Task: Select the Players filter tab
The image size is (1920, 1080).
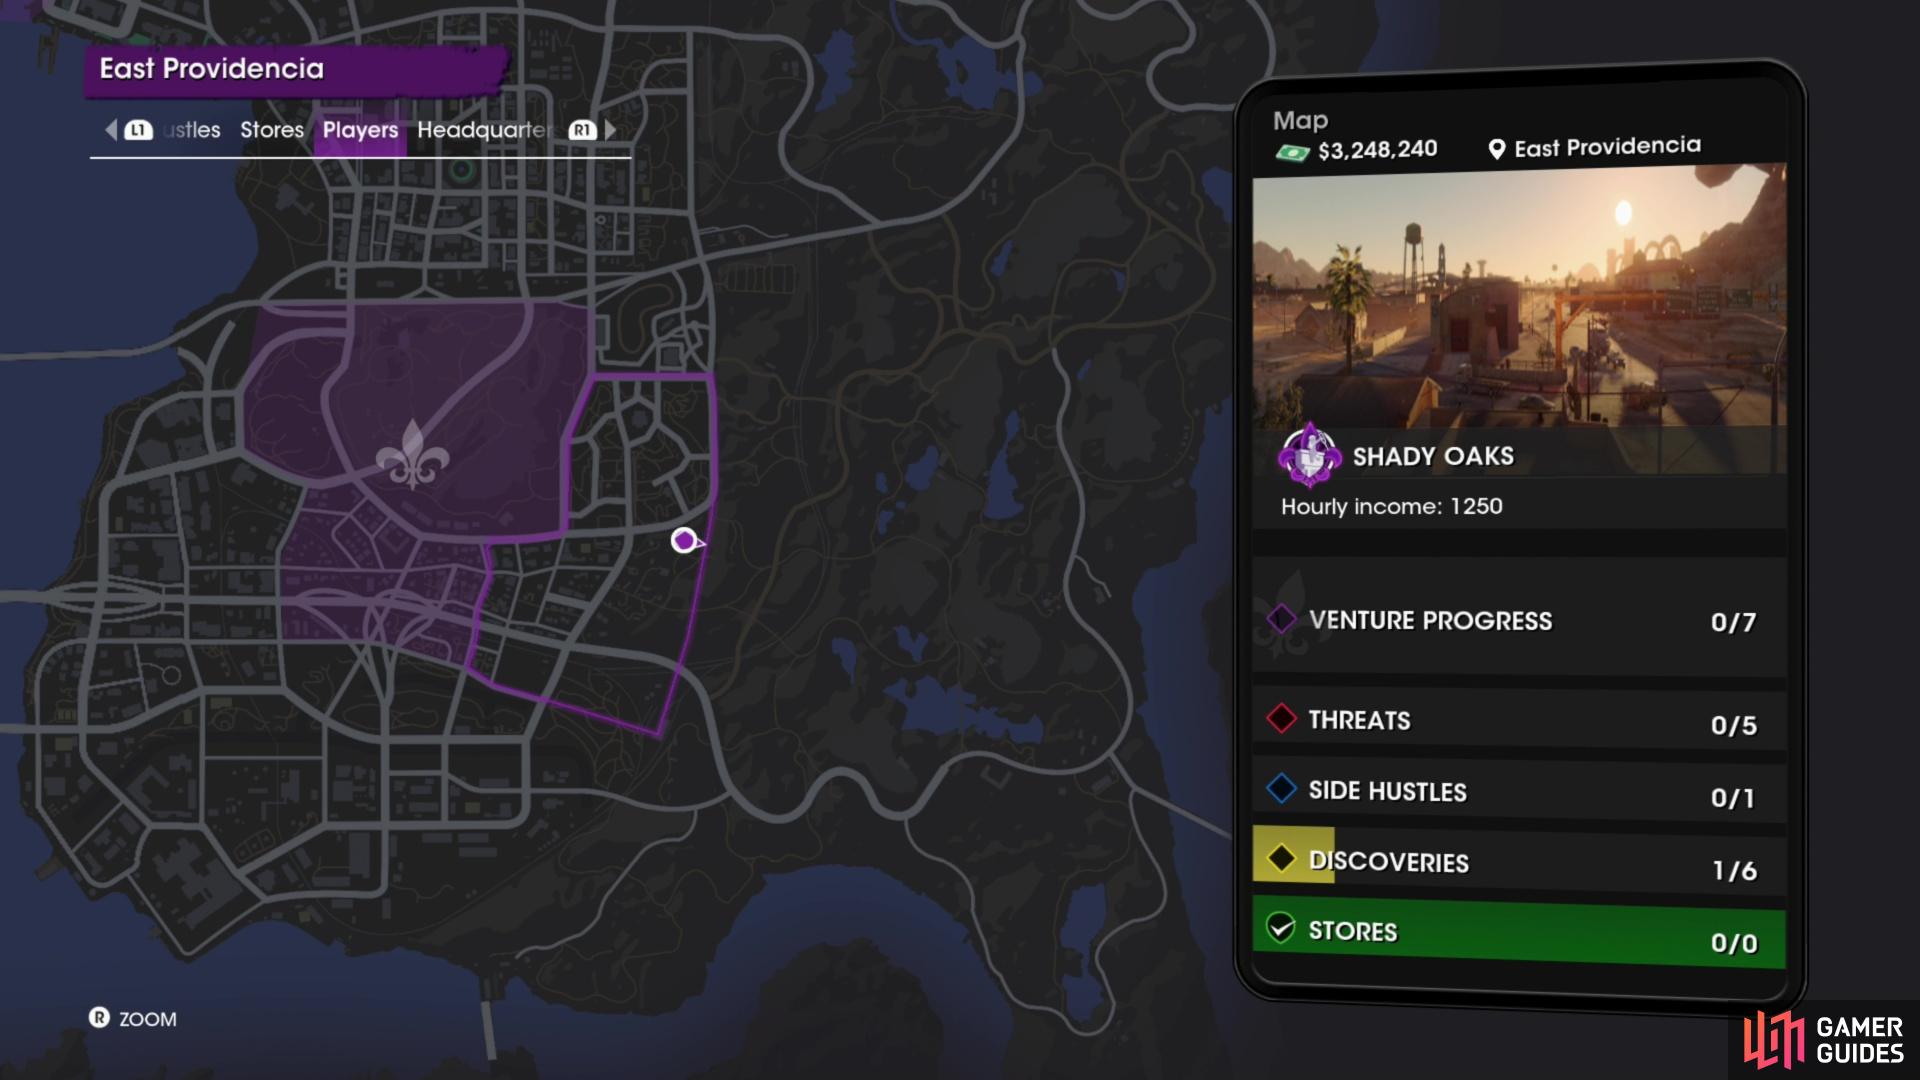Action: click(x=360, y=130)
